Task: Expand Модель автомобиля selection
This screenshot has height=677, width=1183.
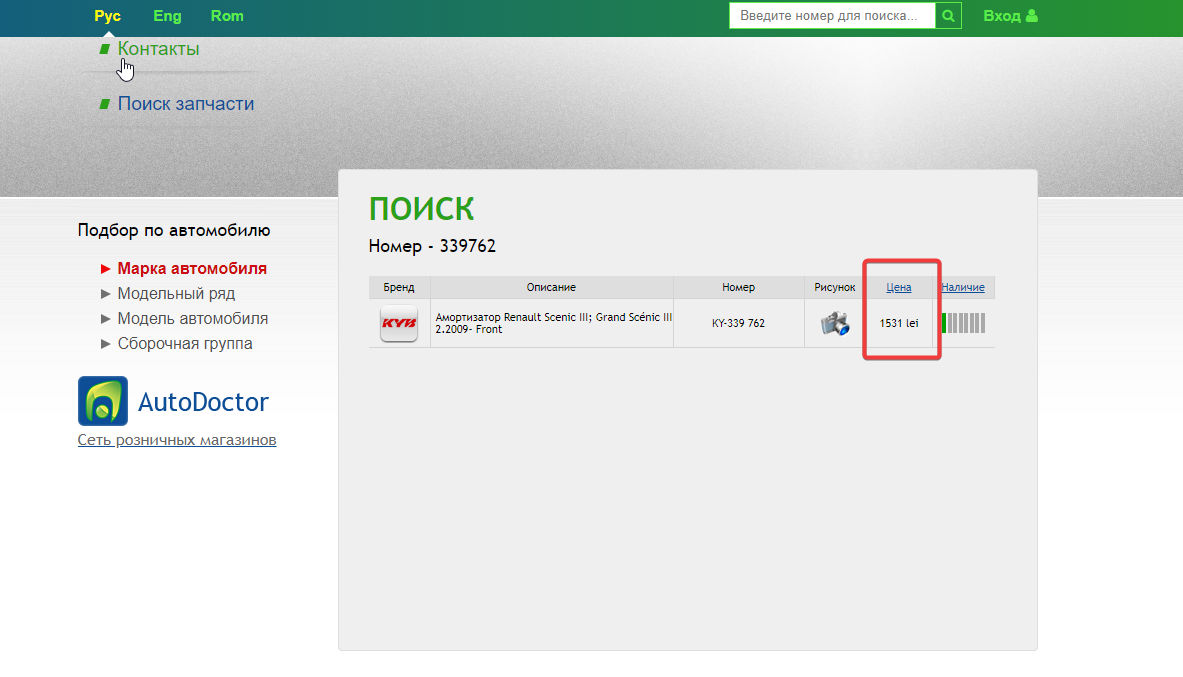Action: (192, 318)
